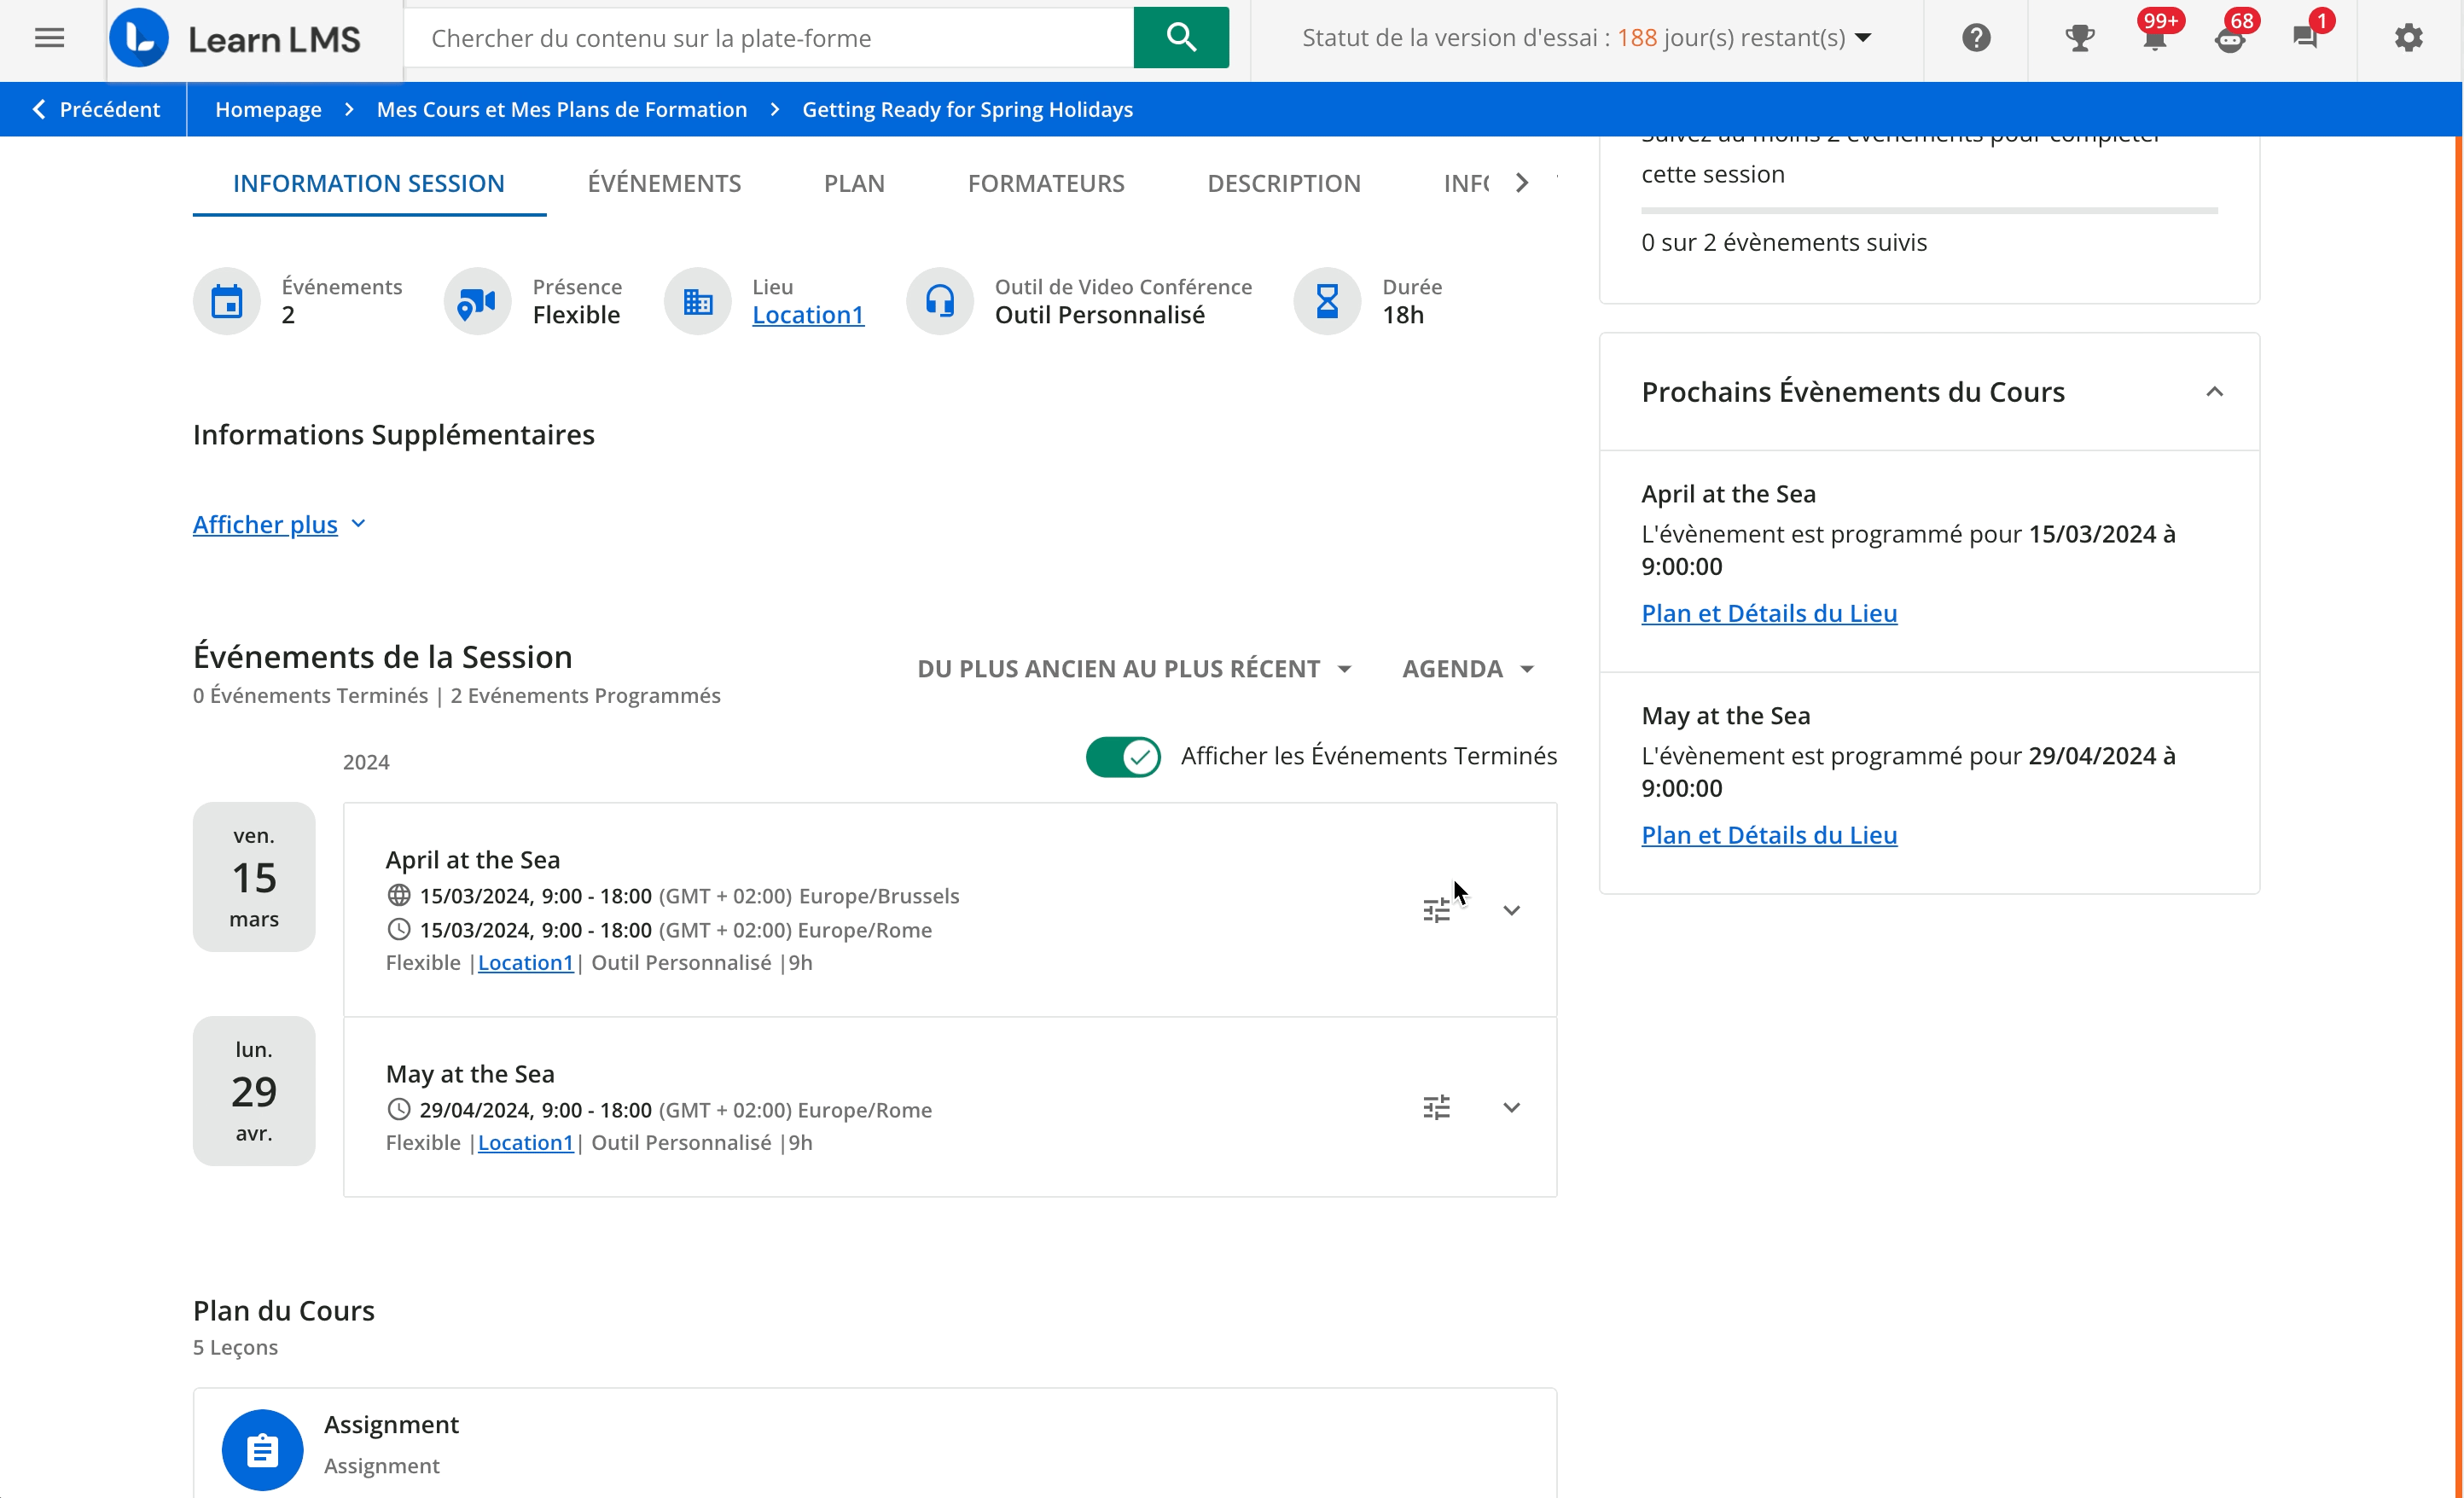Switch to the Formateurs tab

point(1046,184)
